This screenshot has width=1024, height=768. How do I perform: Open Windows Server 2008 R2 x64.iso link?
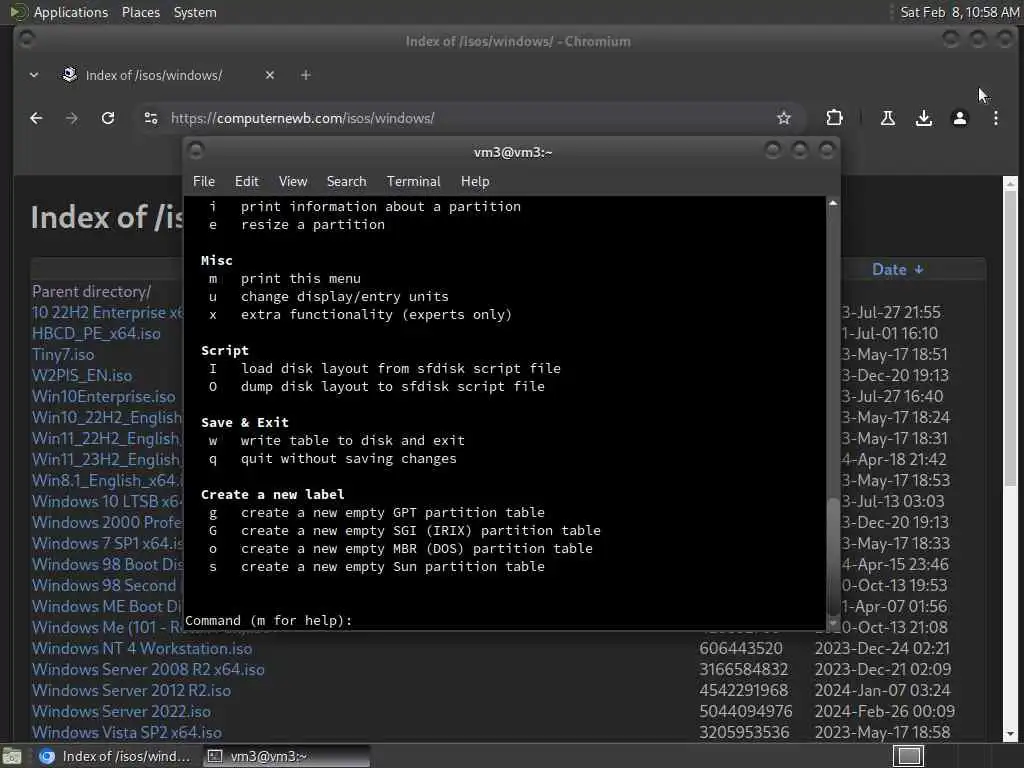(x=148, y=669)
